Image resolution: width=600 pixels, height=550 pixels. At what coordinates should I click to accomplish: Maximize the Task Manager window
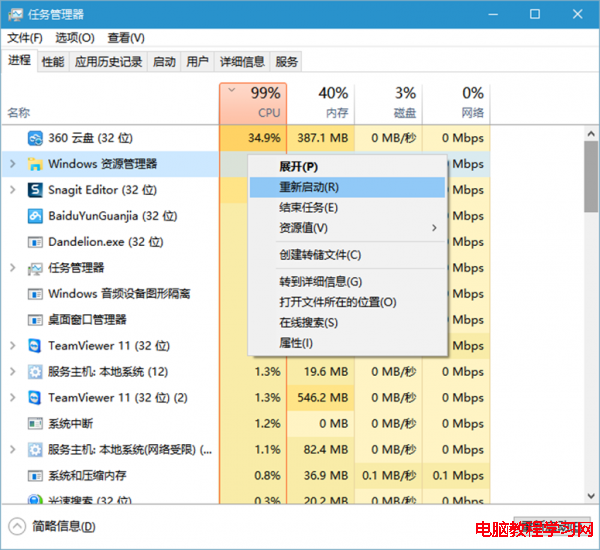click(535, 14)
